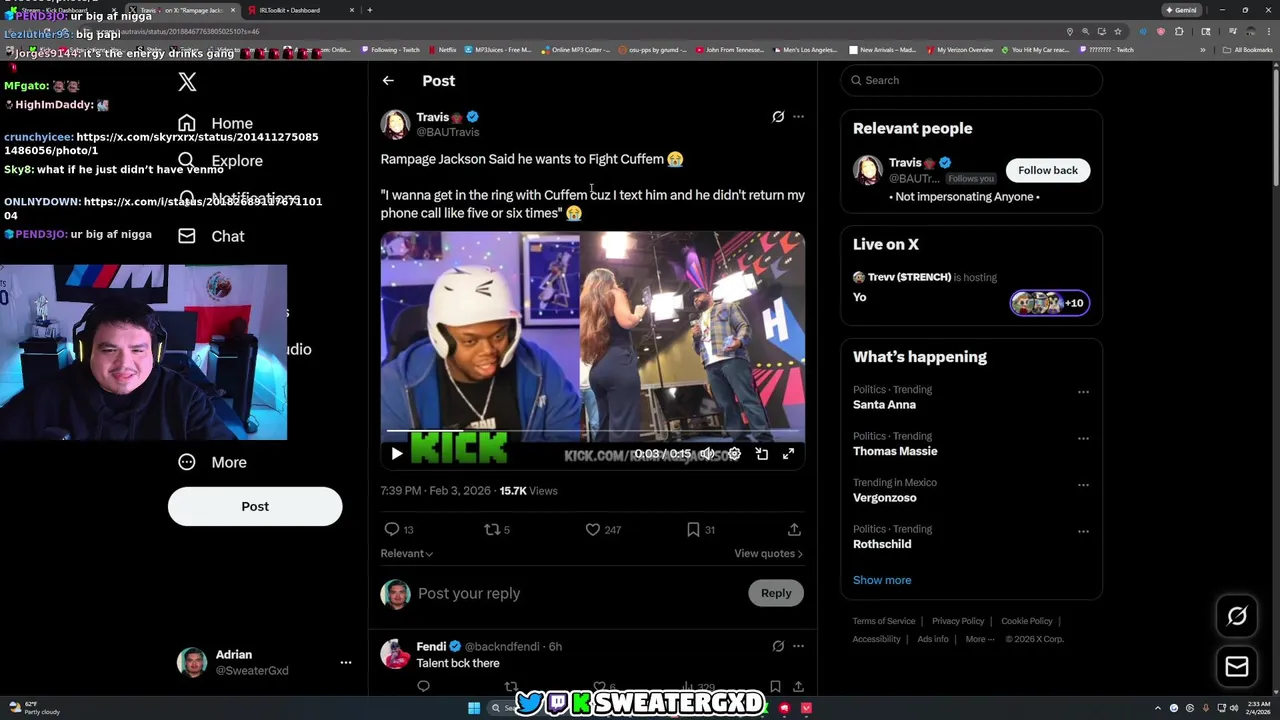Enter video fullscreen mode
The height and width of the screenshot is (720, 1280).
(x=788, y=454)
